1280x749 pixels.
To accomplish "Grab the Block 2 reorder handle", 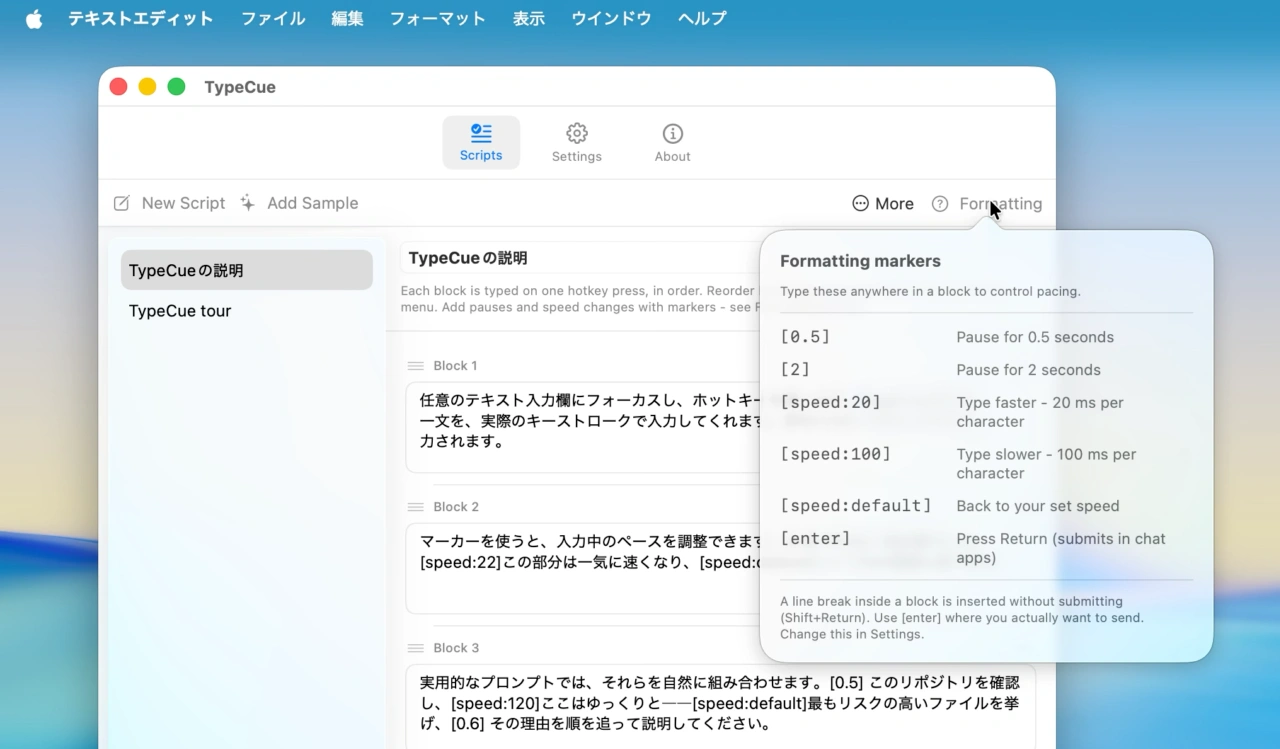I will click(x=416, y=507).
